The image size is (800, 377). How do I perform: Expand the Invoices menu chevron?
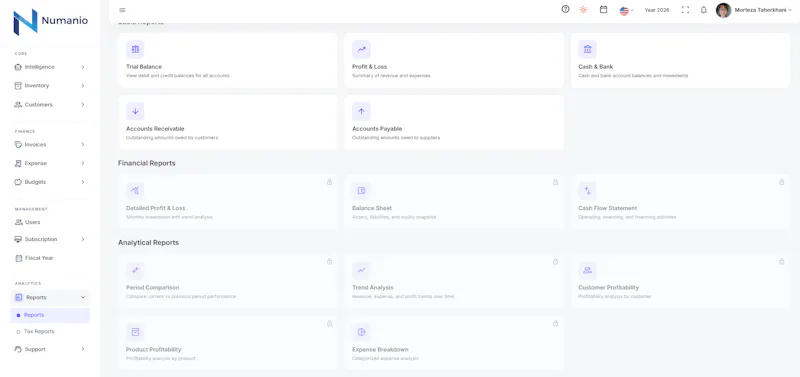click(83, 144)
